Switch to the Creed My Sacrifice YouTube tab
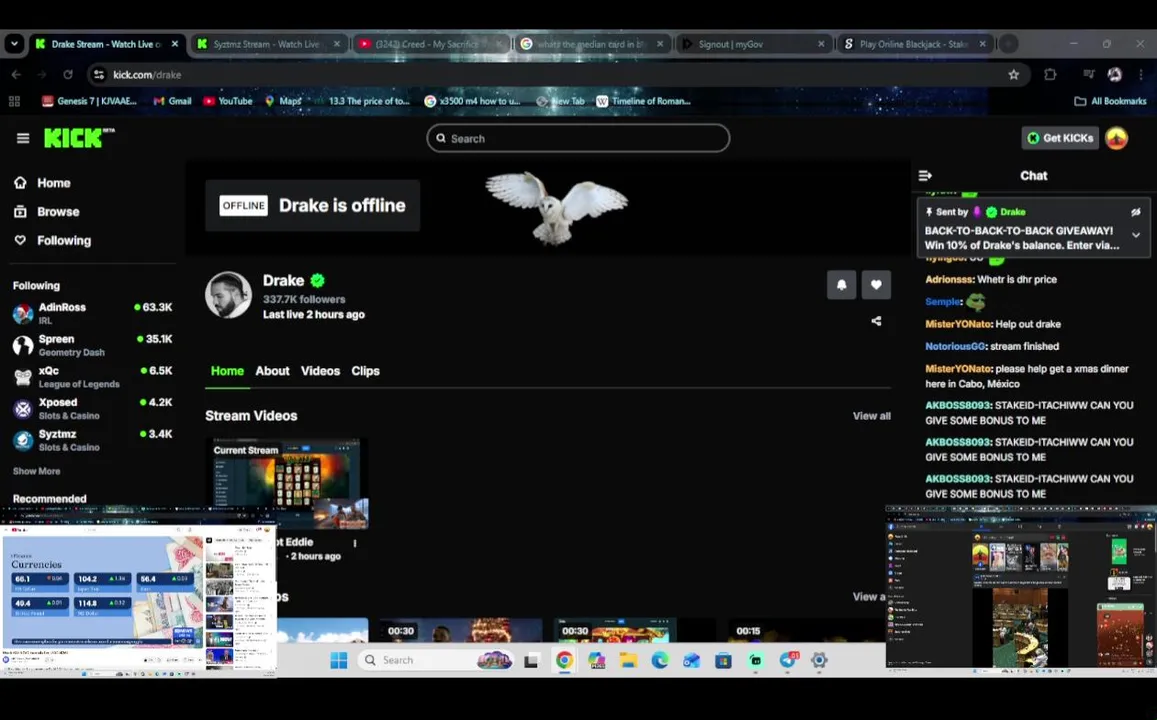Viewport: 1157px width, 720px height. click(430, 44)
